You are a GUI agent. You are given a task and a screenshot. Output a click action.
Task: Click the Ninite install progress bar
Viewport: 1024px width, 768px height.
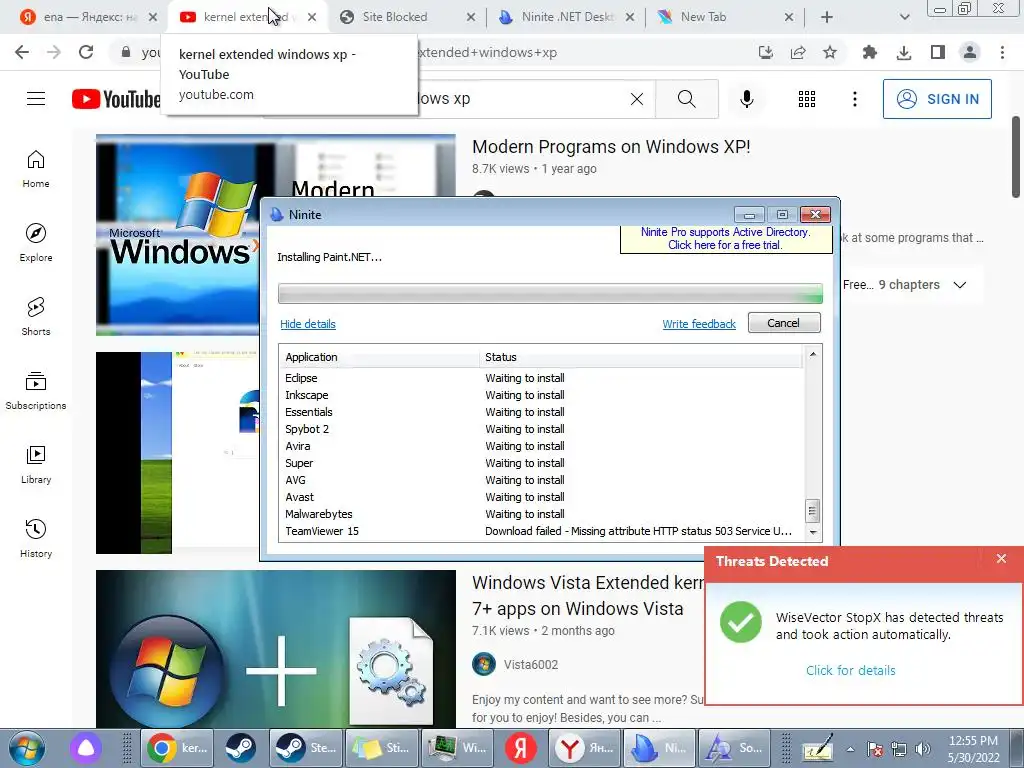point(550,294)
